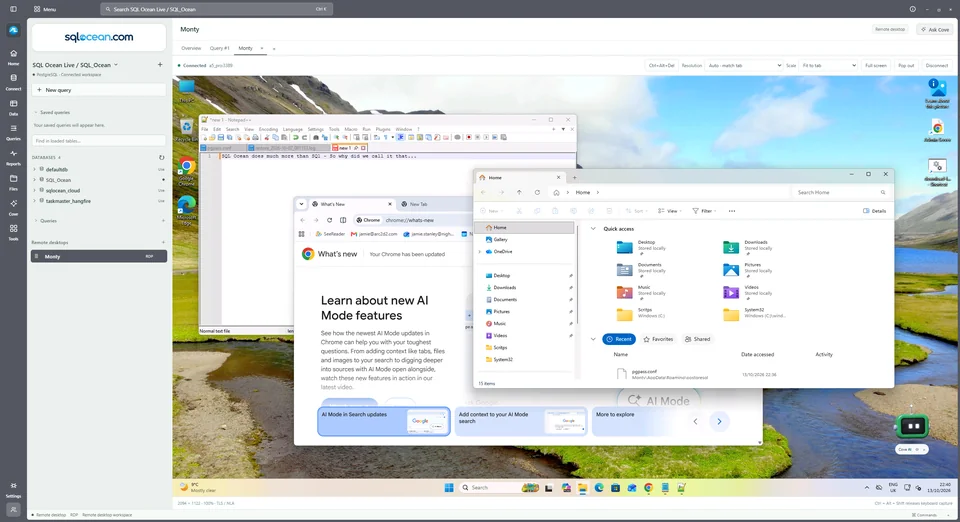Viewport: 960px width, 522px height.
Task: Click the Ask Cove button
Action: [x=935, y=29]
